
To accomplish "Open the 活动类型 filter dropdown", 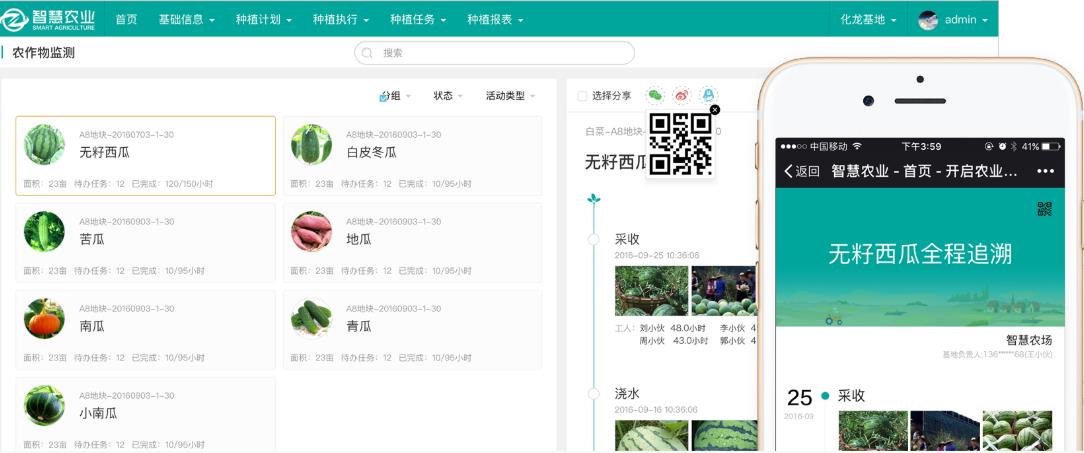I will tap(510, 96).
